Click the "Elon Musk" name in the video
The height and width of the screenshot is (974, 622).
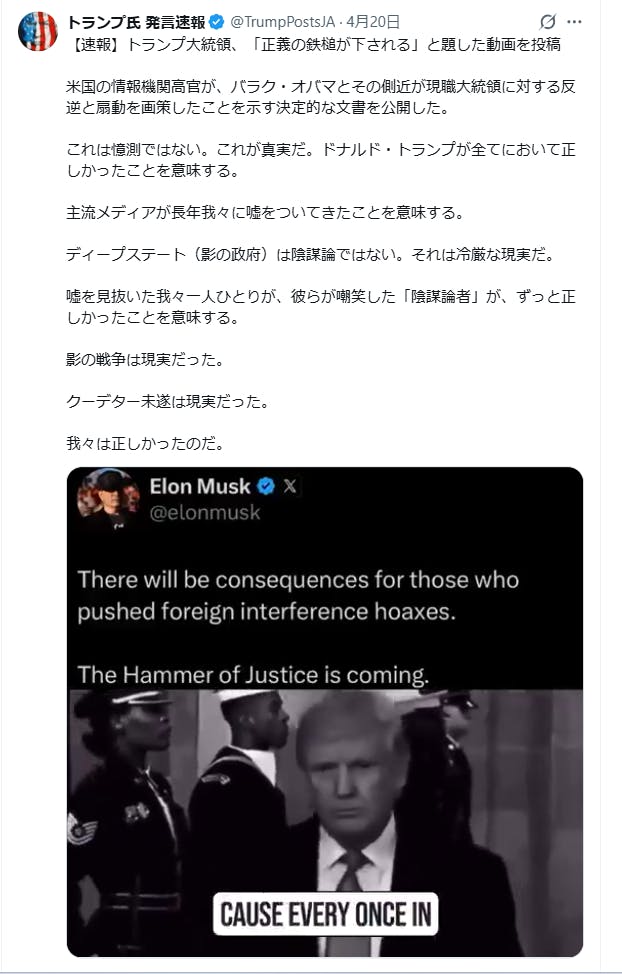(200, 487)
